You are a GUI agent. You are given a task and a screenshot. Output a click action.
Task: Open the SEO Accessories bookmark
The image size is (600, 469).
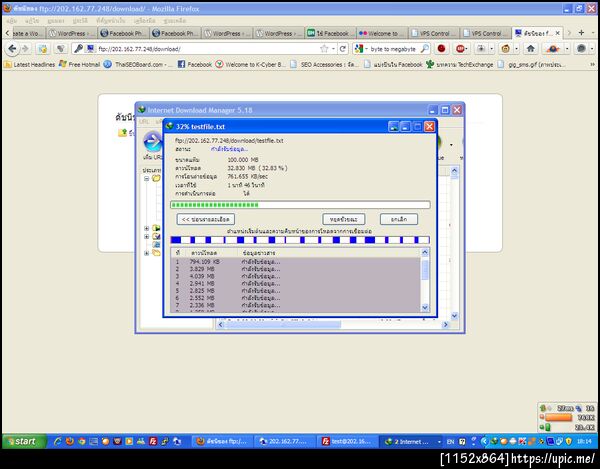tap(324, 65)
